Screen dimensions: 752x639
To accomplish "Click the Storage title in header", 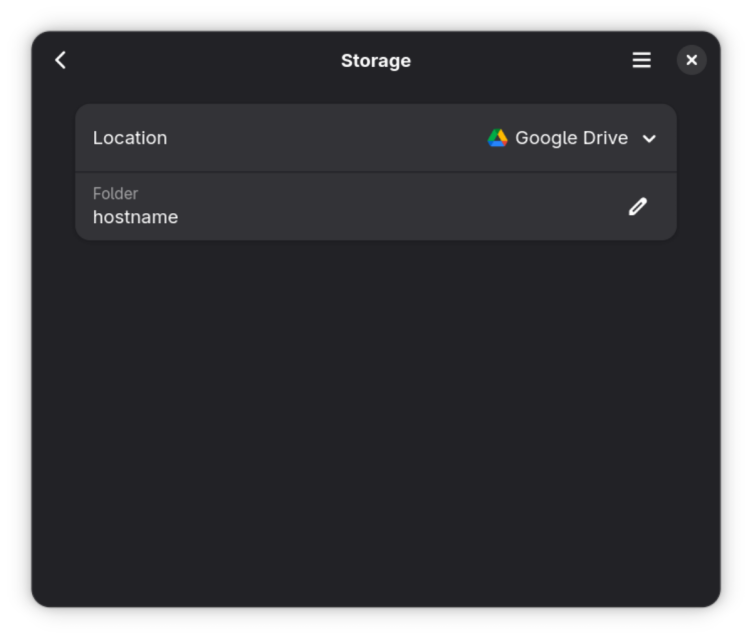I will coord(375,60).
